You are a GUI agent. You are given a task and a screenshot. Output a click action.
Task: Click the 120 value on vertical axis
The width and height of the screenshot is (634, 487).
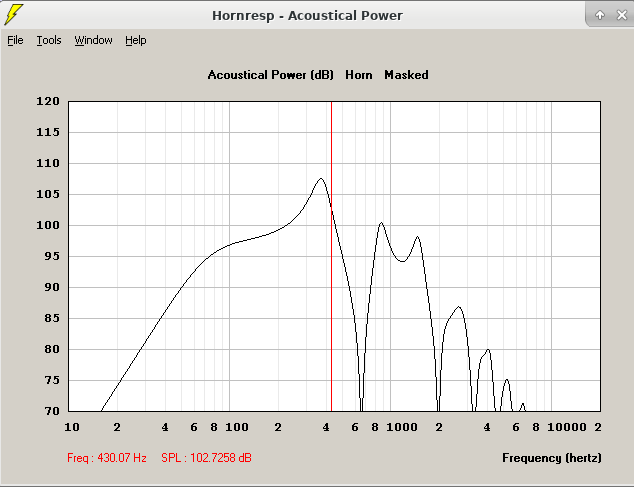coord(48,101)
